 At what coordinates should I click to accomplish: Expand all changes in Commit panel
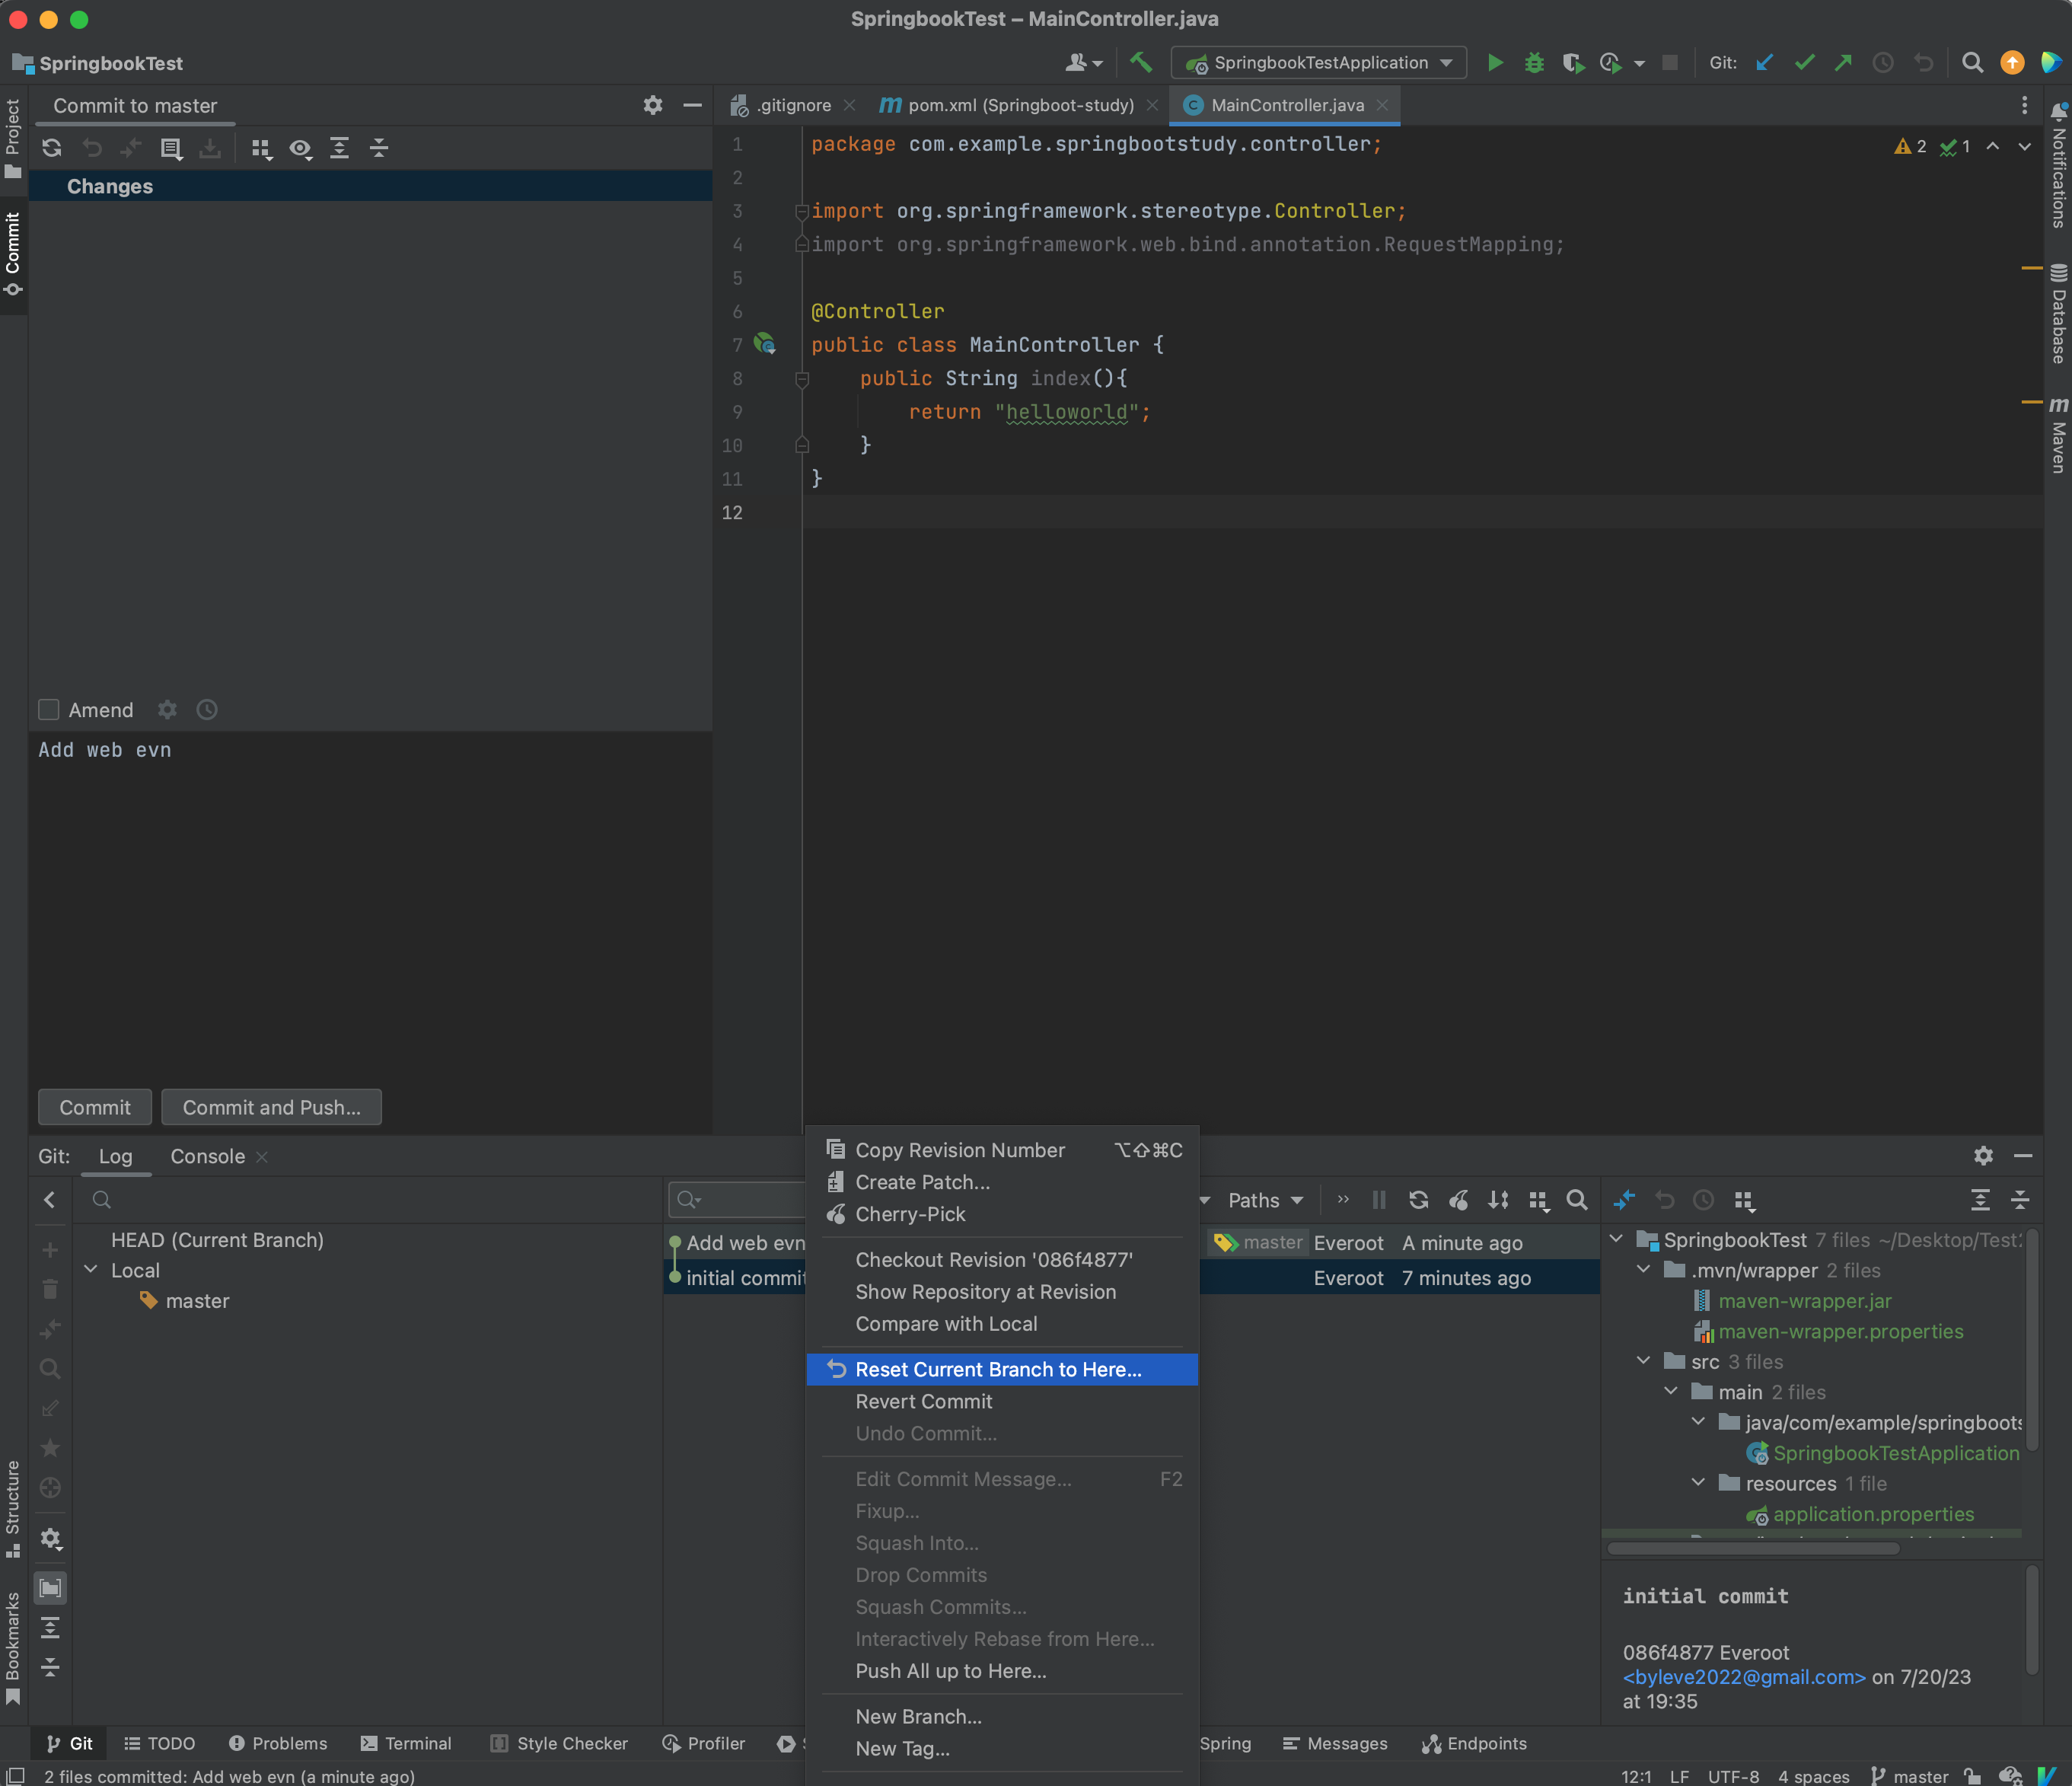(340, 148)
